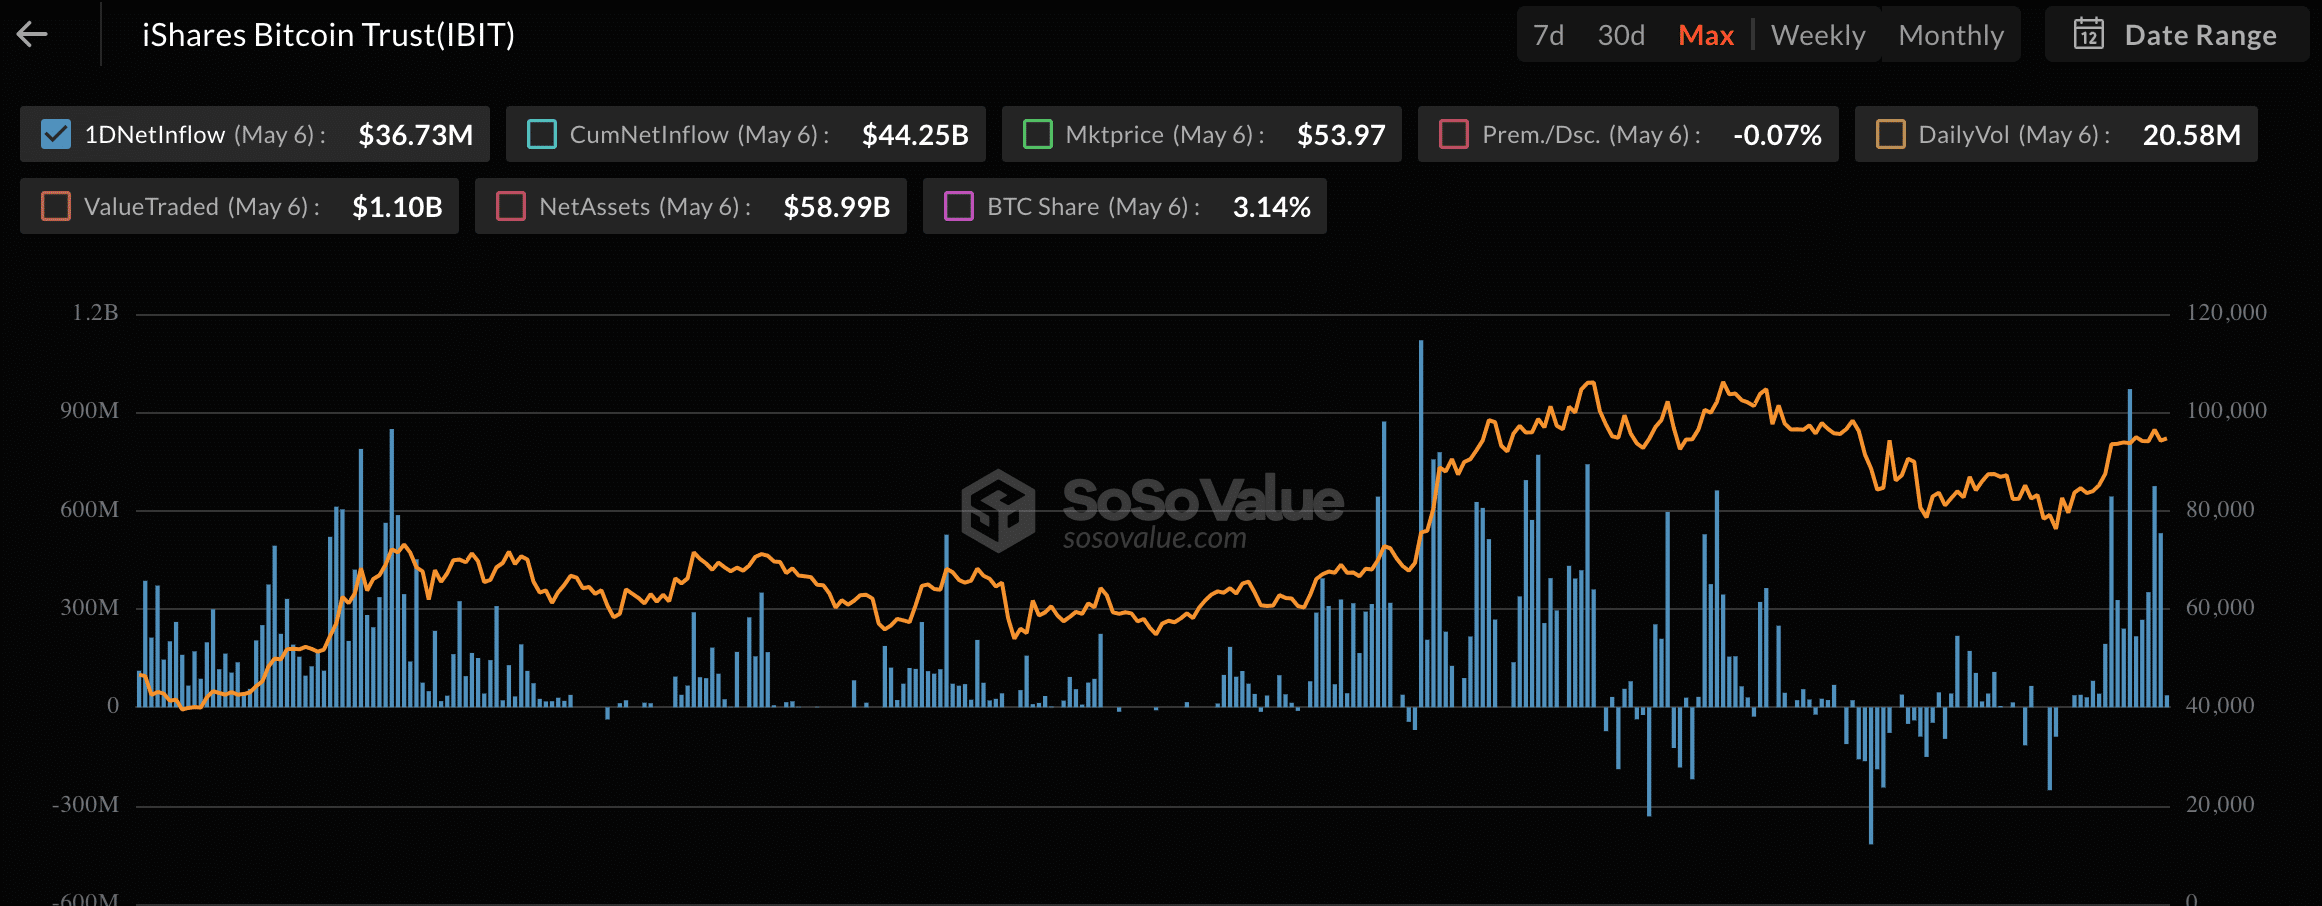Toggle the BTC Share checkbox
2322x906 pixels.
point(959,206)
